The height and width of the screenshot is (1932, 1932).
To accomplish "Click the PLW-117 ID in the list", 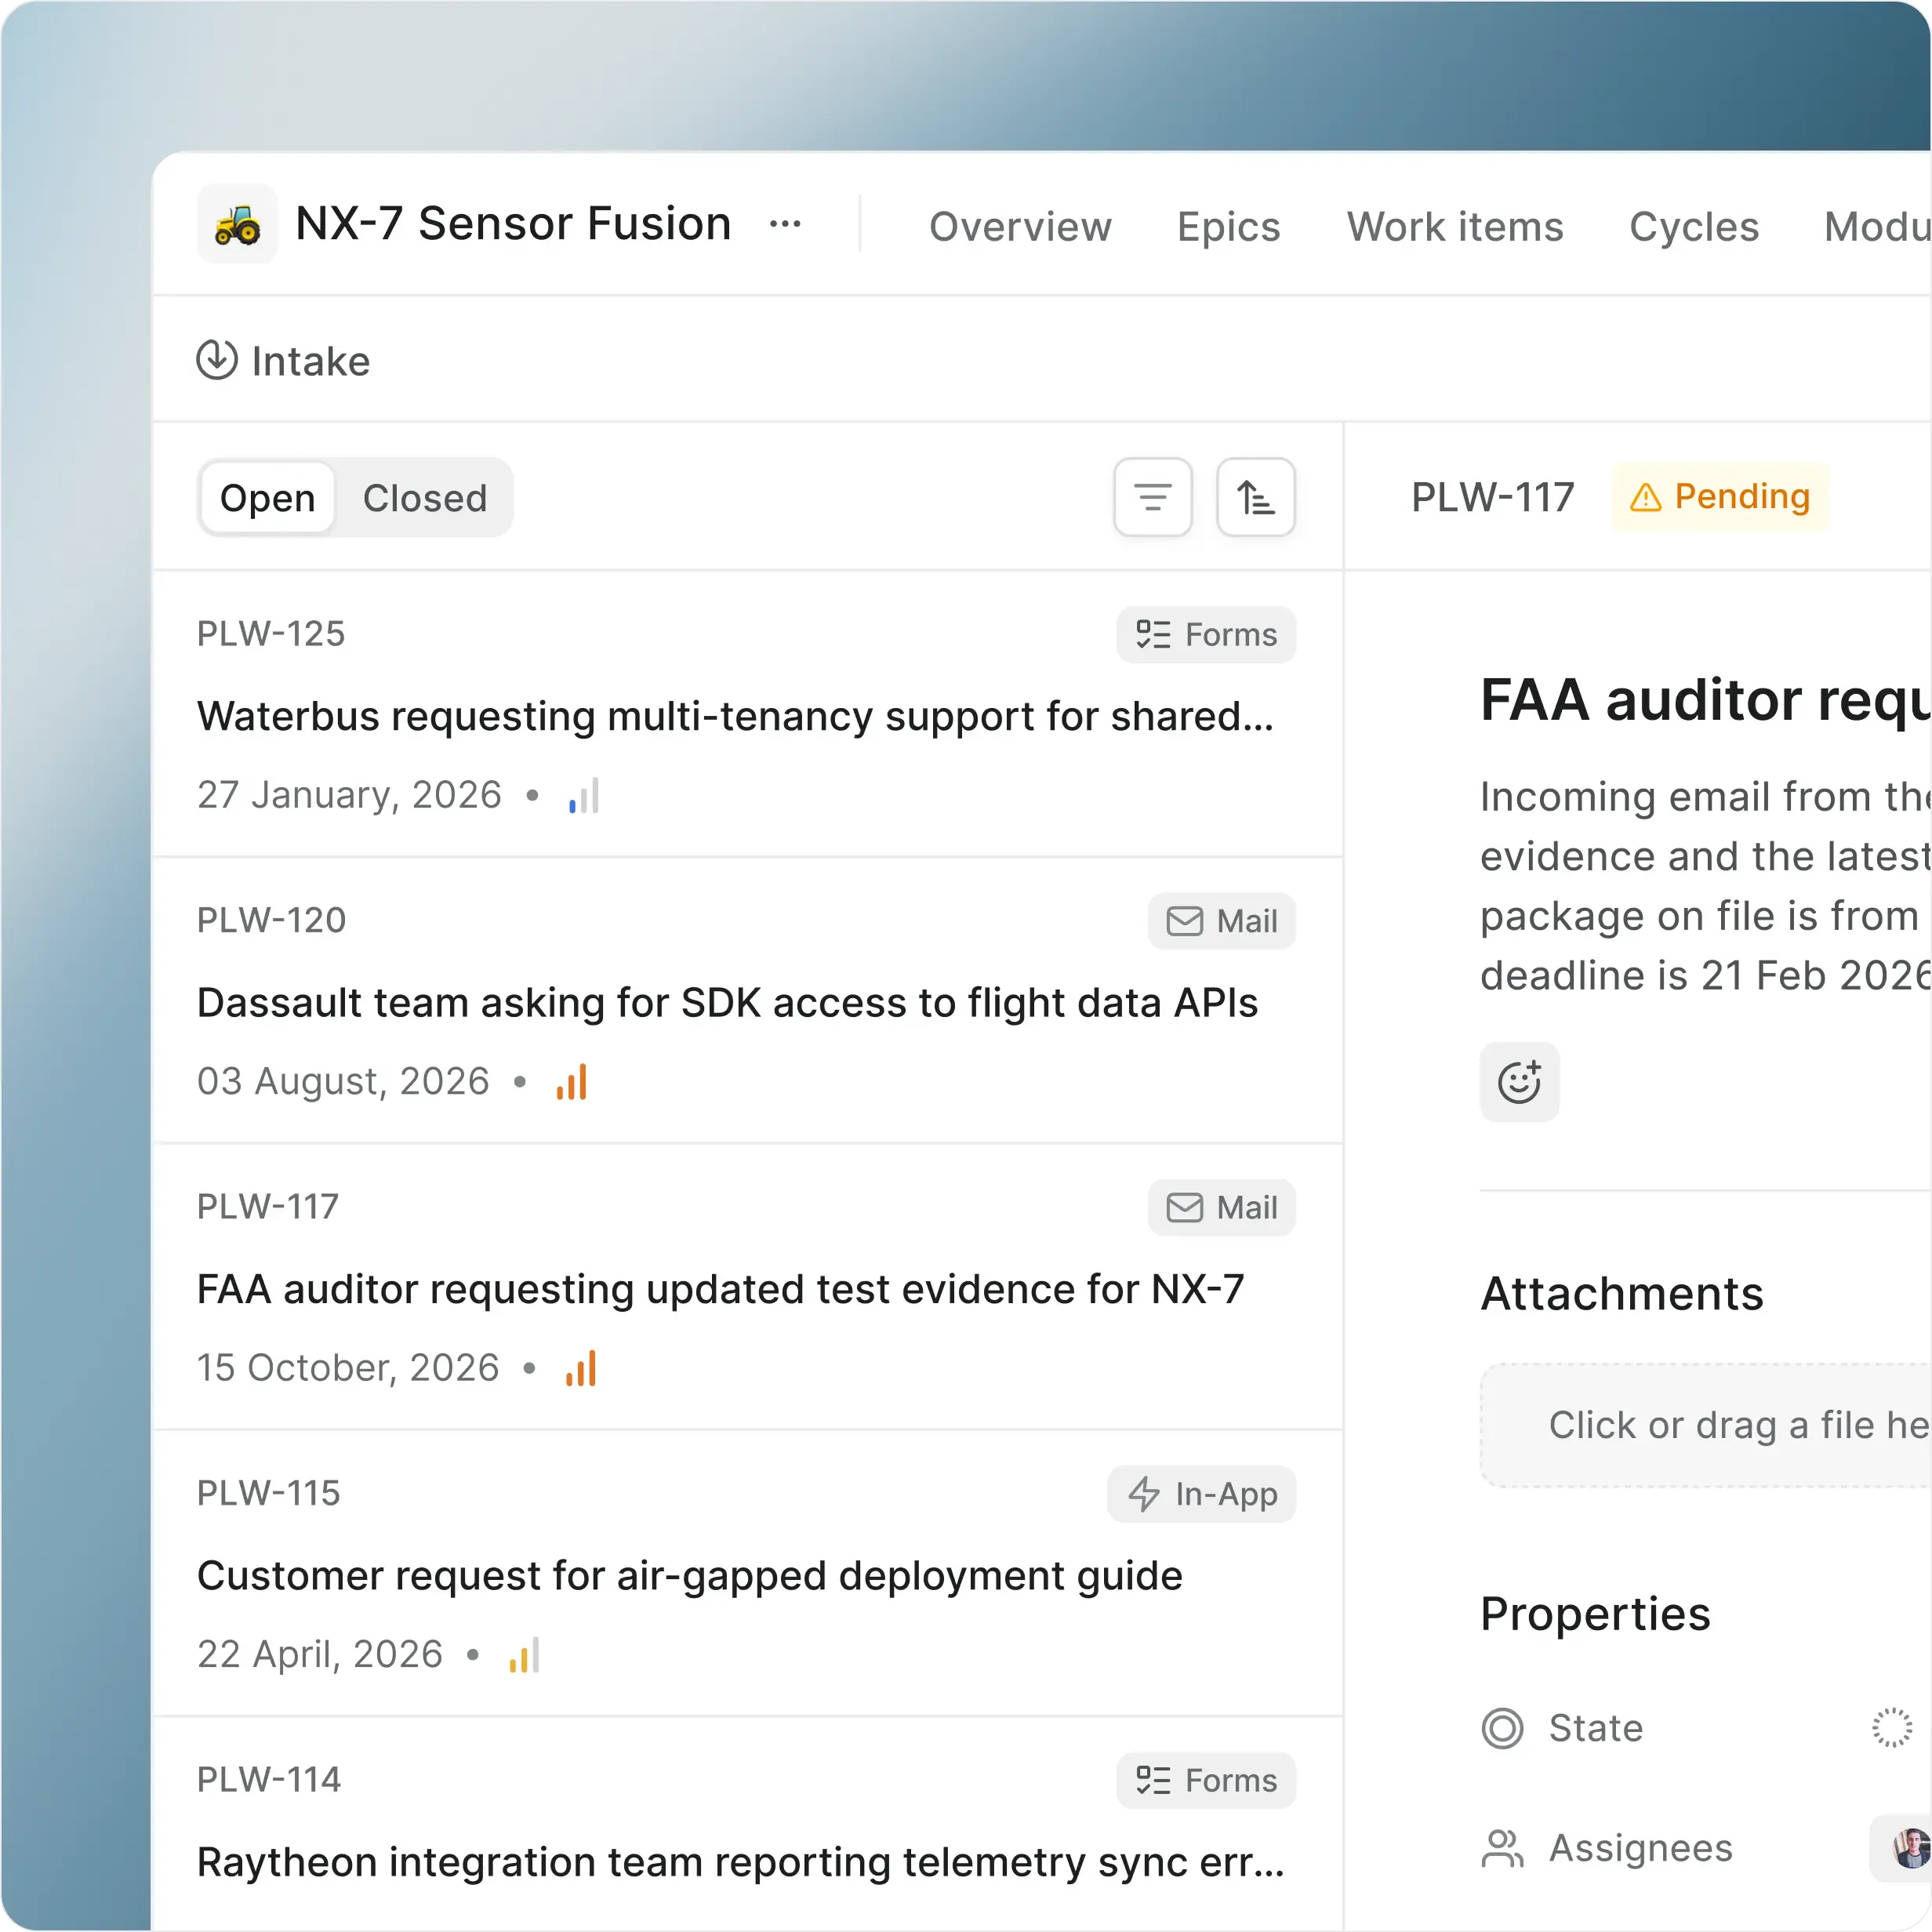I will (268, 1206).
